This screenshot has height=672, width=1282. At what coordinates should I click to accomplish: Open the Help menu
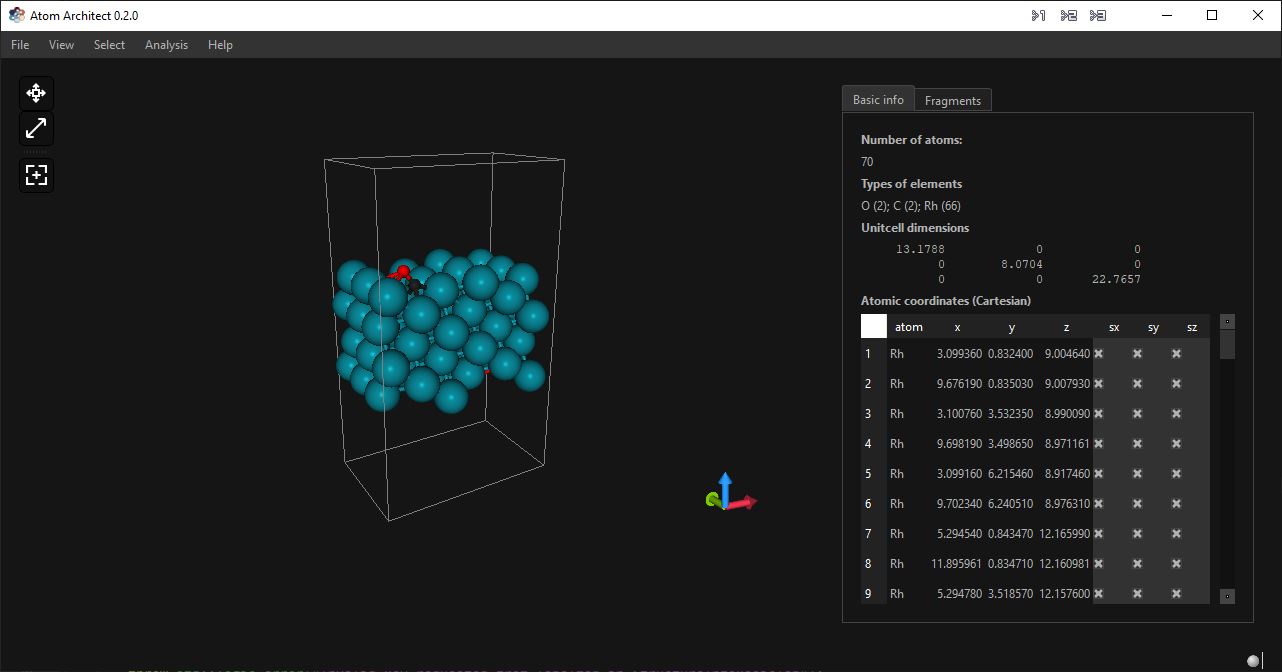(x=220, y=45)
